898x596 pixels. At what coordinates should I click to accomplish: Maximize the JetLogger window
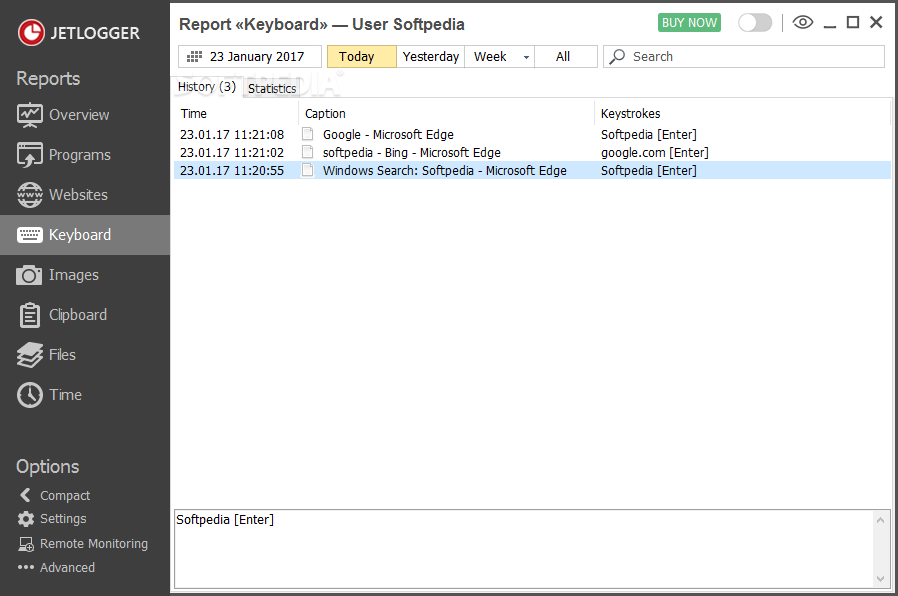(x=853, y=22)
